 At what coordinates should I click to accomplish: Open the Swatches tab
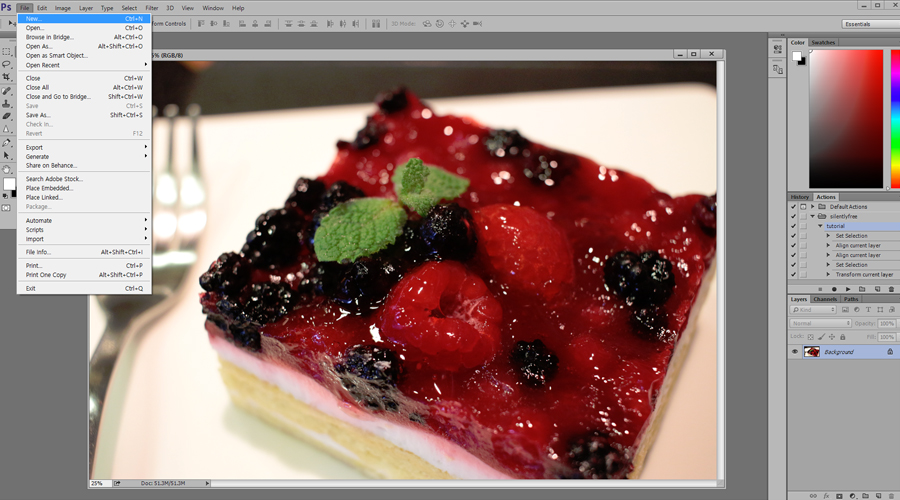pyautogui.click(x=823, y=43)
